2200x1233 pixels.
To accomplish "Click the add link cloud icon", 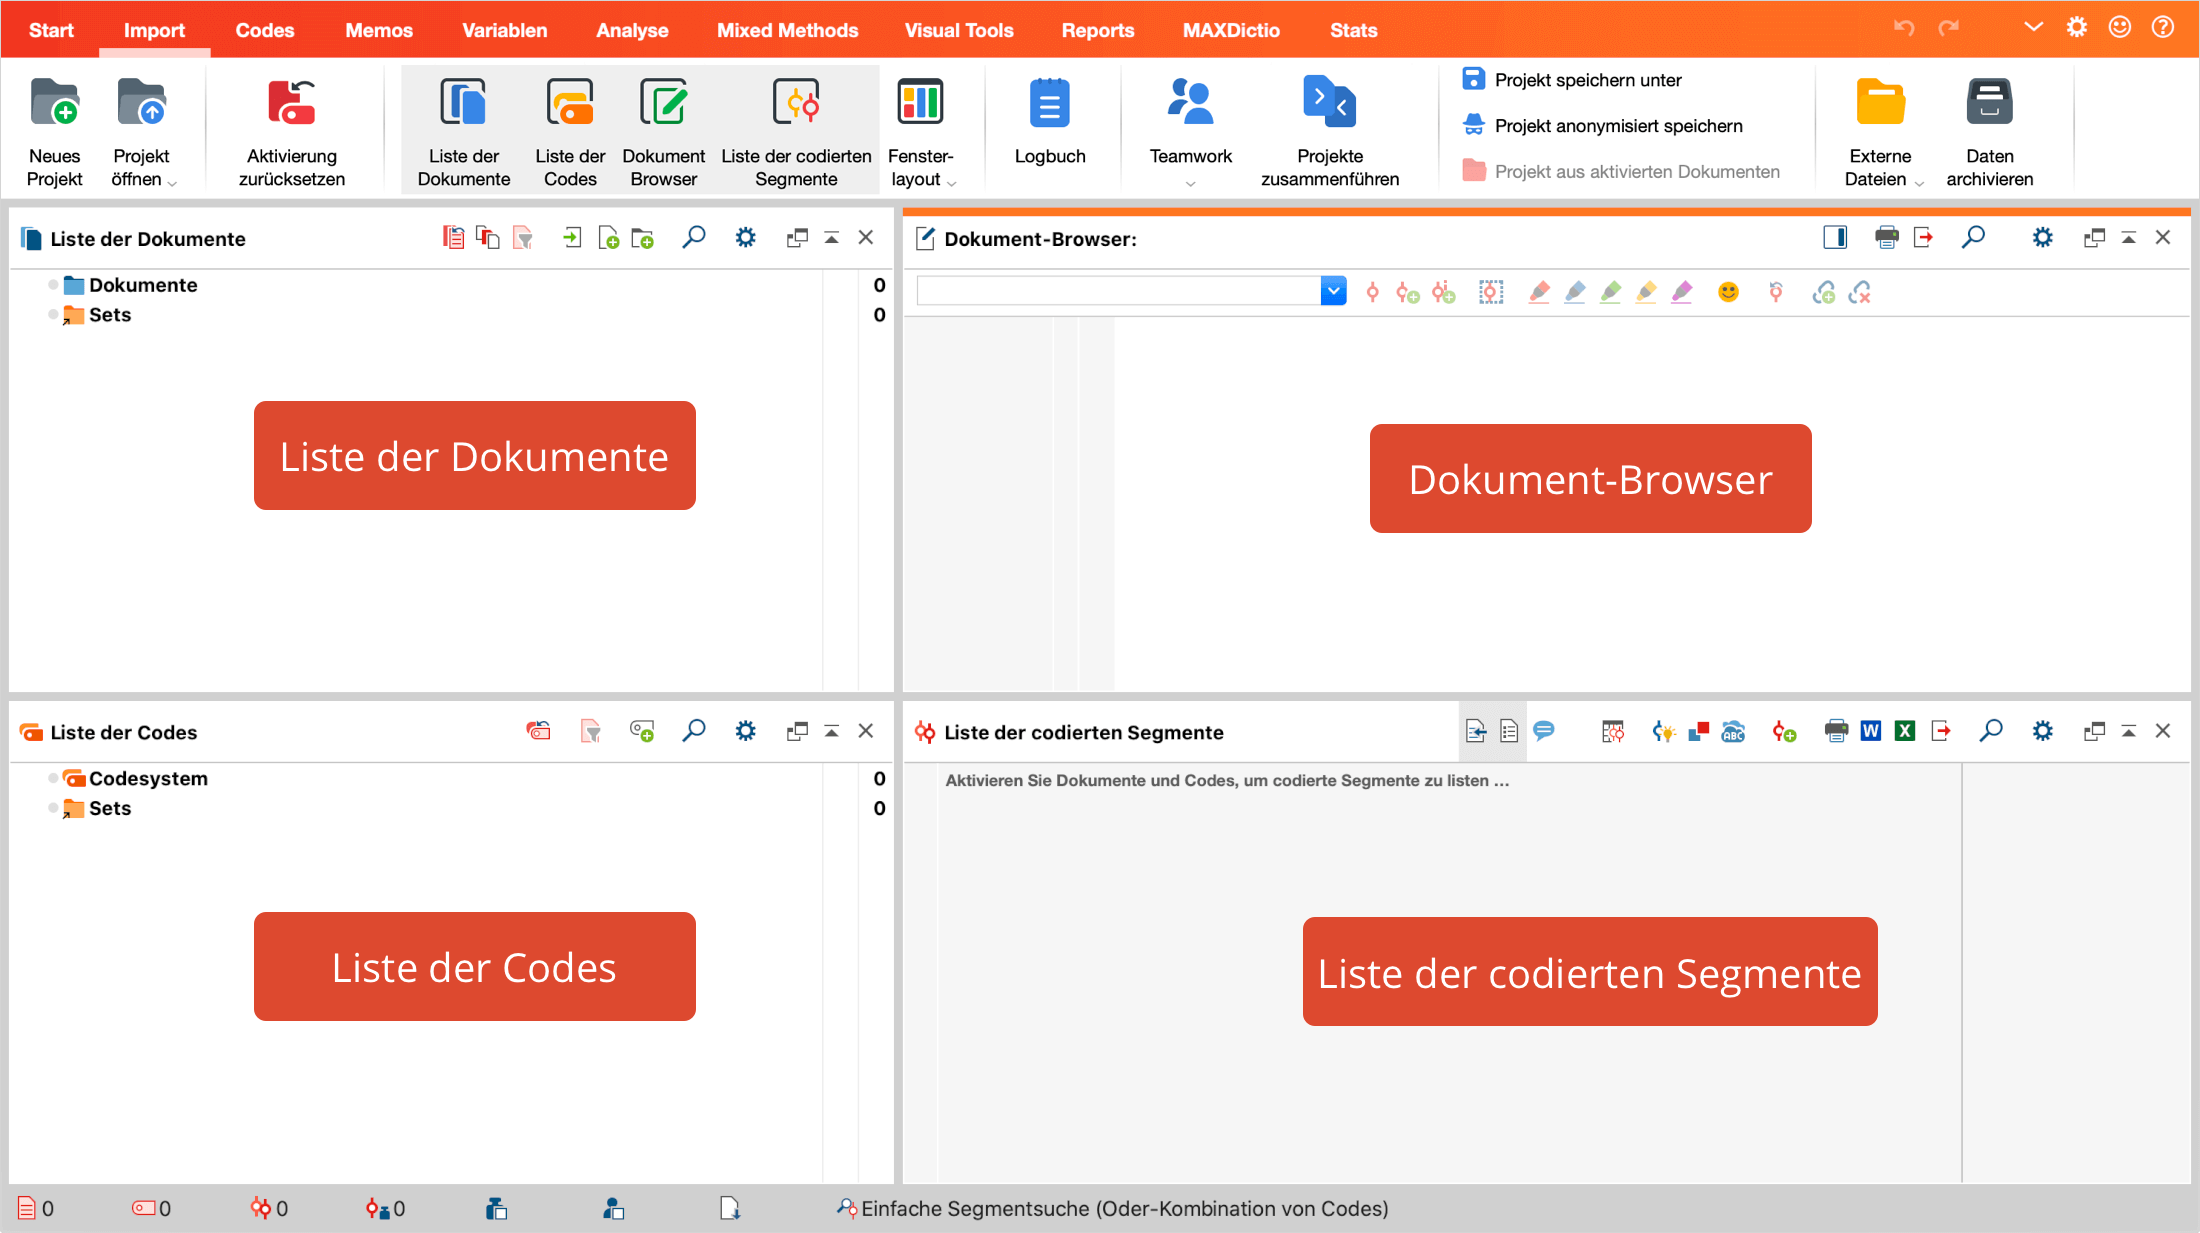I will point(1824,292).
